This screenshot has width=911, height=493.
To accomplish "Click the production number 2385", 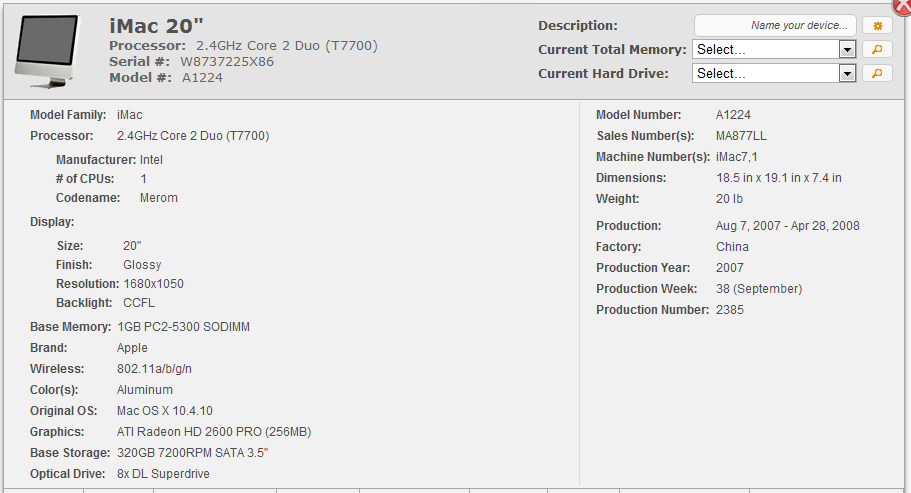I will tap(730, 310).
